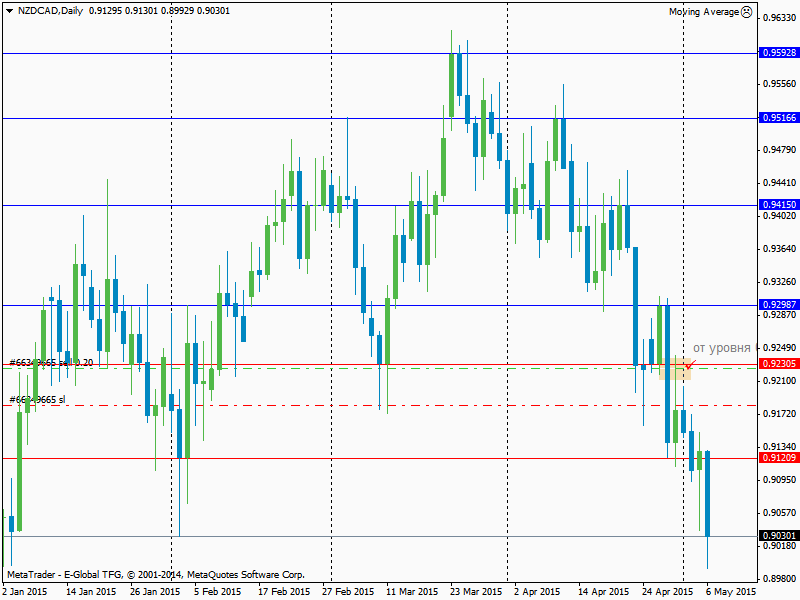The image size is (800, 600).
Task: Click the 0.90950 value on the price scale
Action: point(779,480)
